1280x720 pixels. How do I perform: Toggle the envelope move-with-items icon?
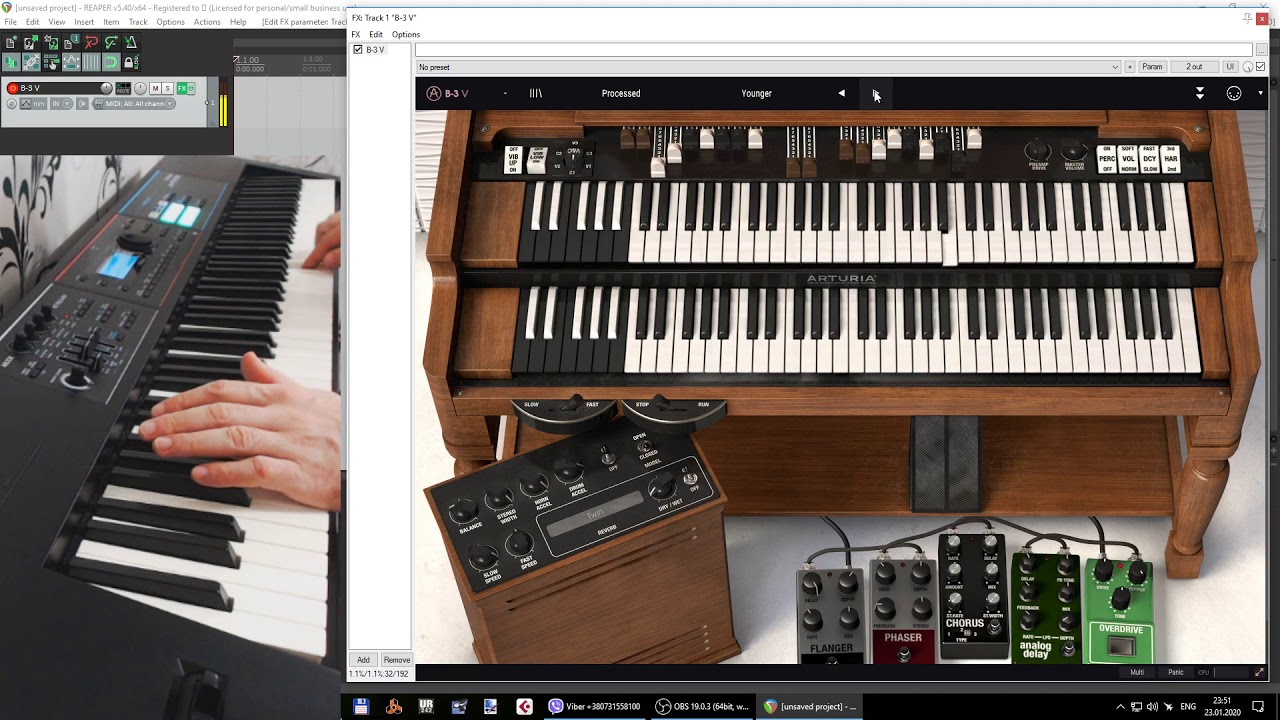[x=71, y=62]
